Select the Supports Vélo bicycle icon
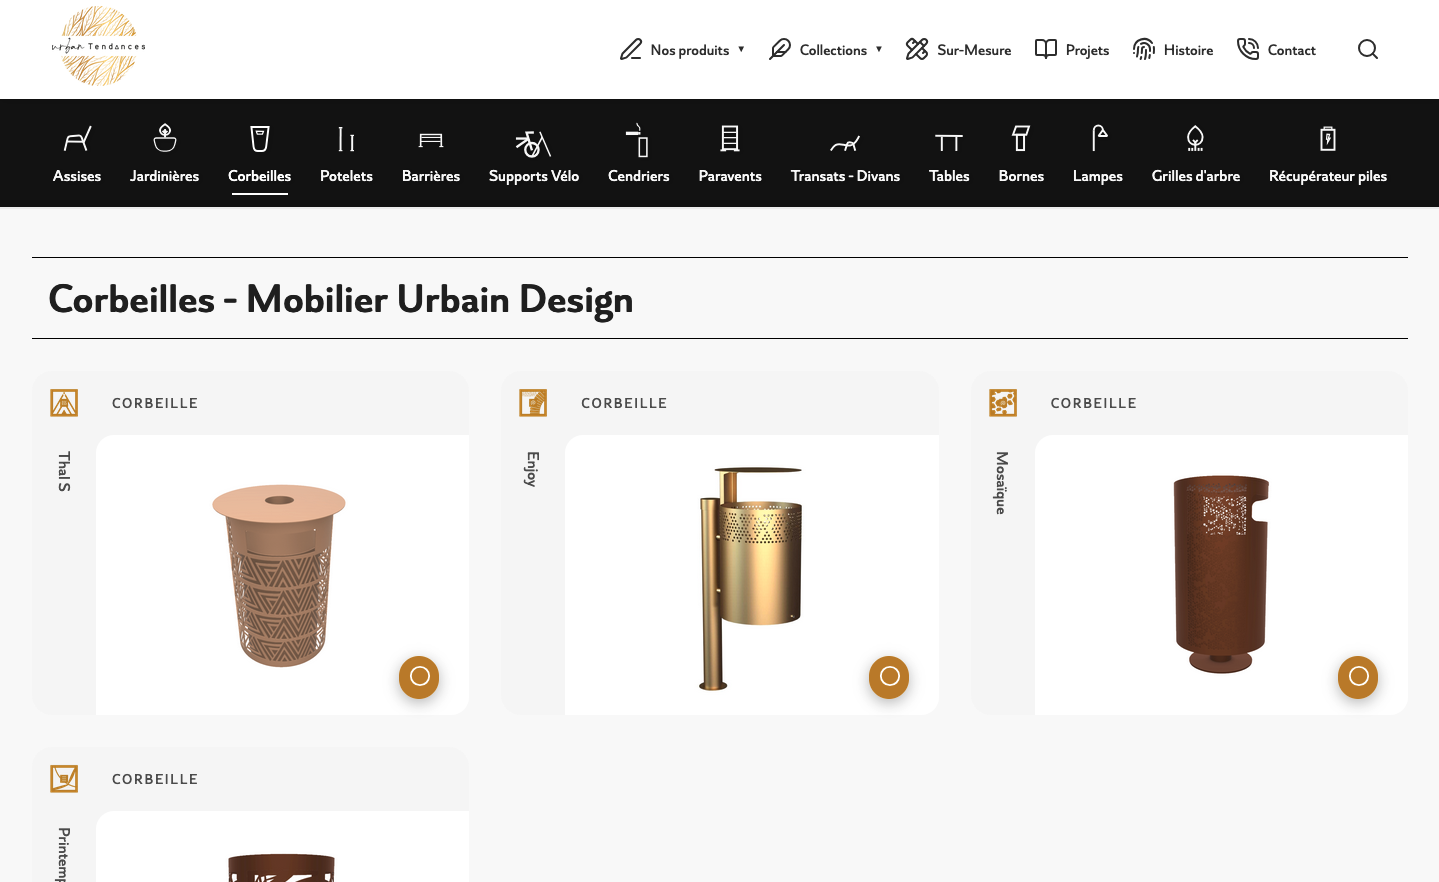1439x882 pixels. 533,144
